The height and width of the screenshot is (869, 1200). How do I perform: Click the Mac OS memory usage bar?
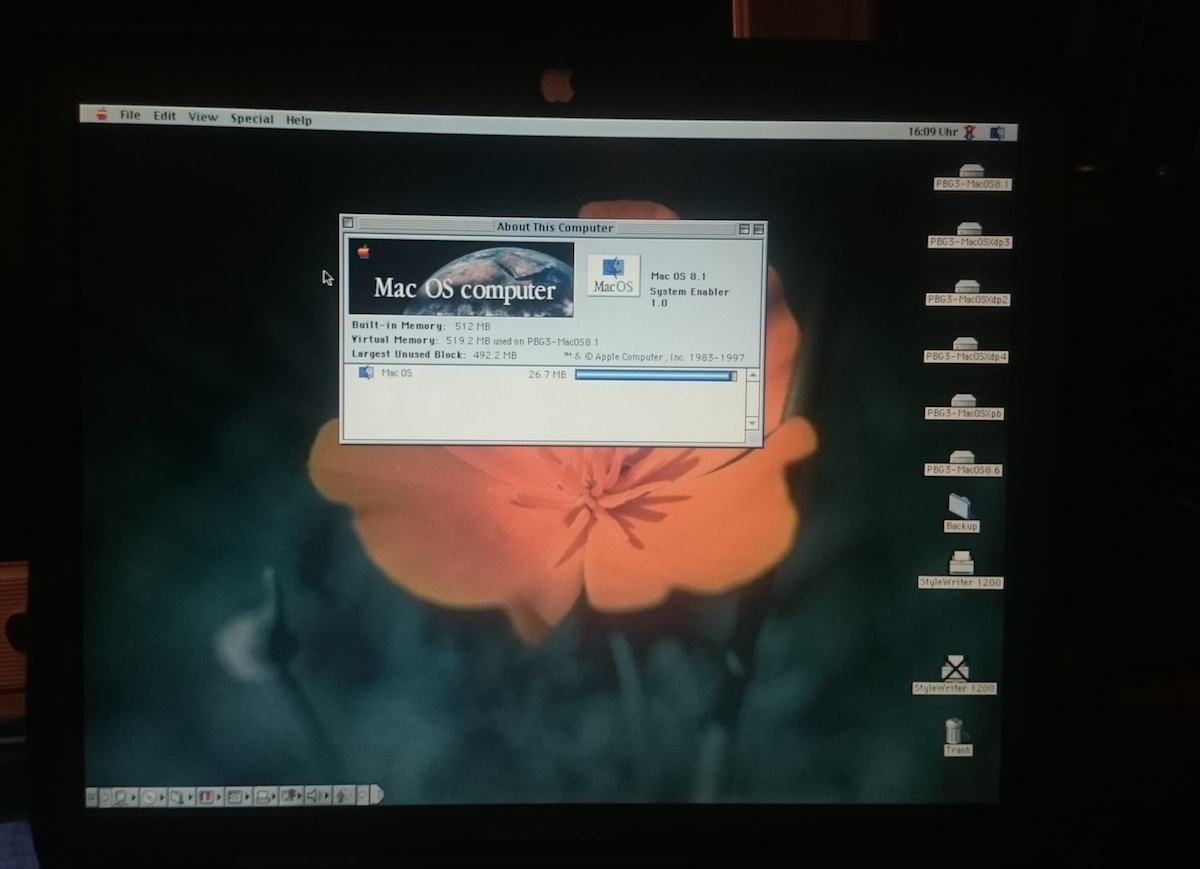[x=656, y=375]
